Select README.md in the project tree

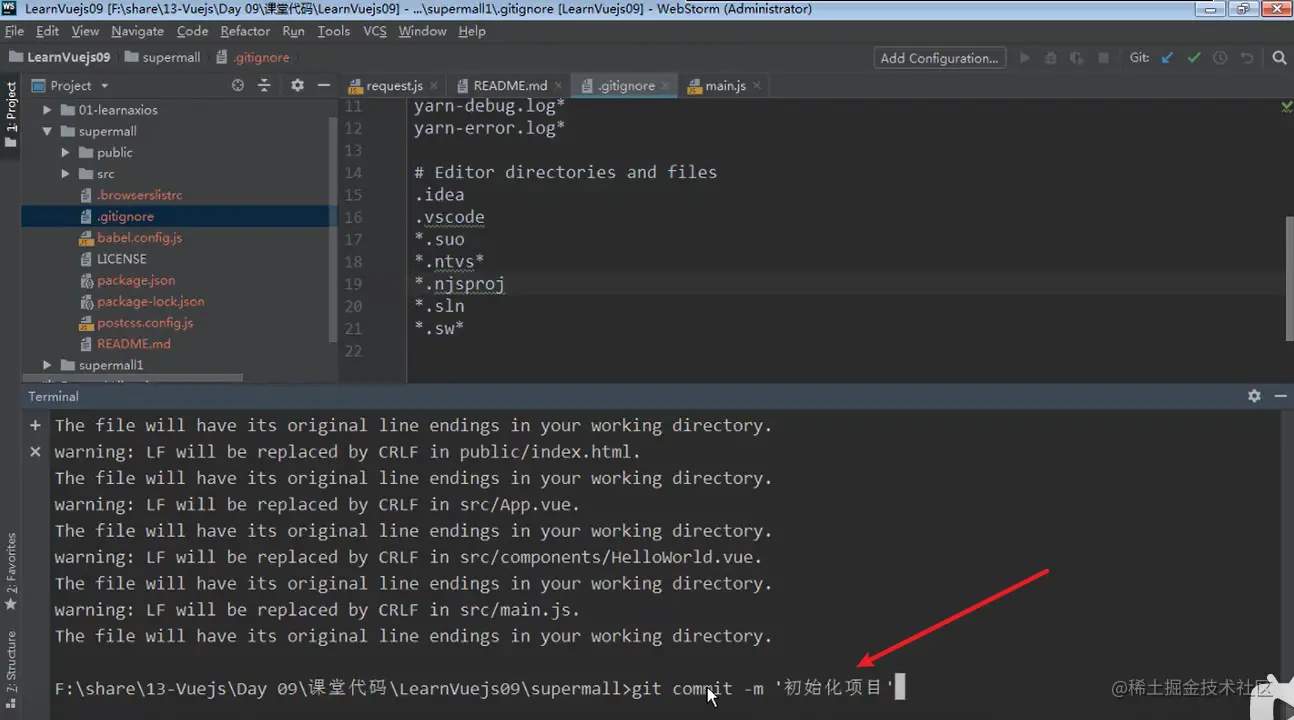coord(133,344)
